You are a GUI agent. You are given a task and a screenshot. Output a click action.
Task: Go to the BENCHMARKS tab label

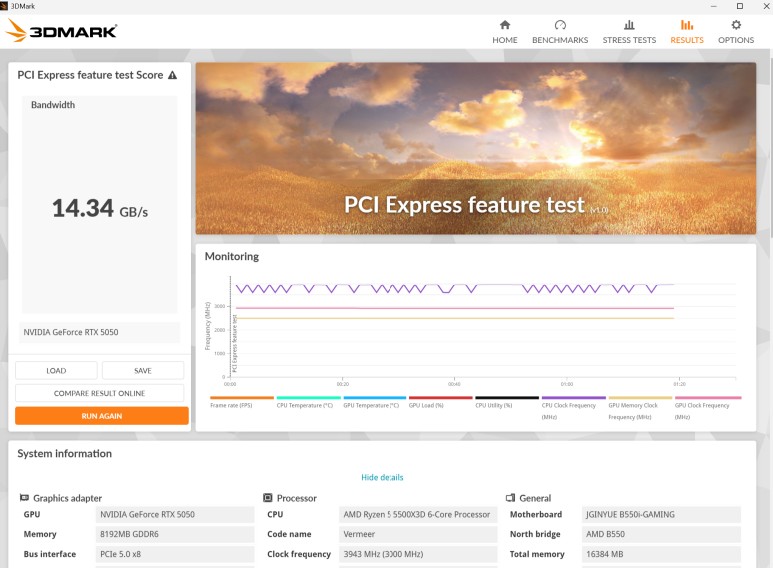click(560, 40)
